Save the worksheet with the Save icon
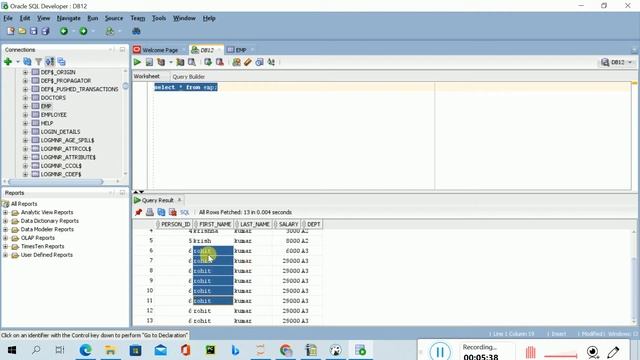 point(33,31)
